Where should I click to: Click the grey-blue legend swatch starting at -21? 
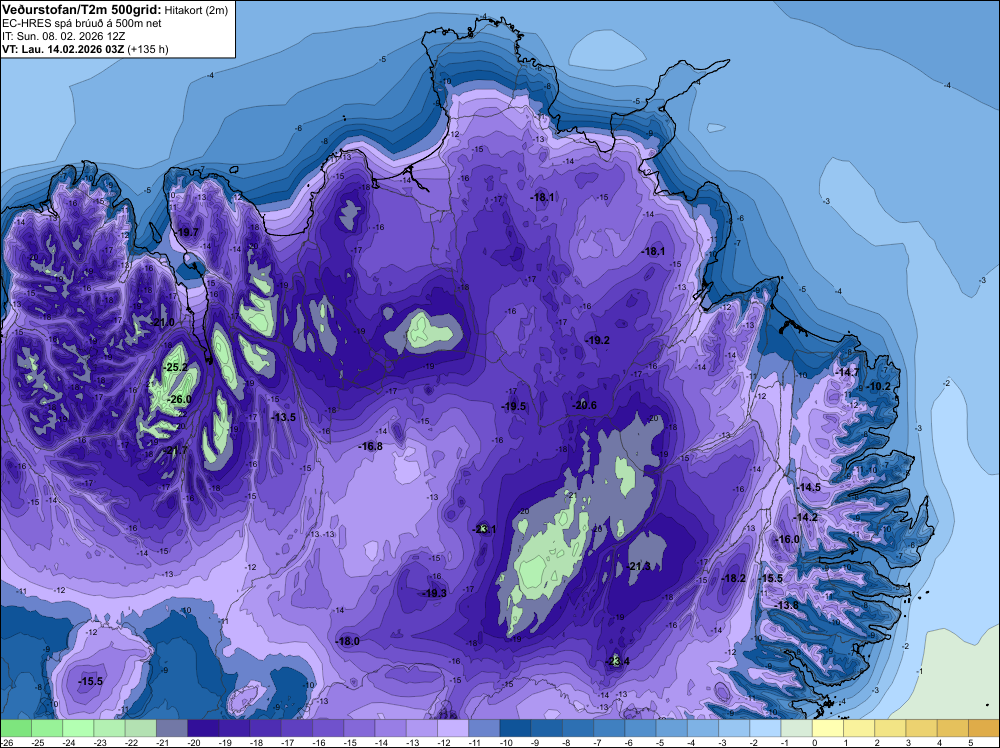(x=172, y=728)
